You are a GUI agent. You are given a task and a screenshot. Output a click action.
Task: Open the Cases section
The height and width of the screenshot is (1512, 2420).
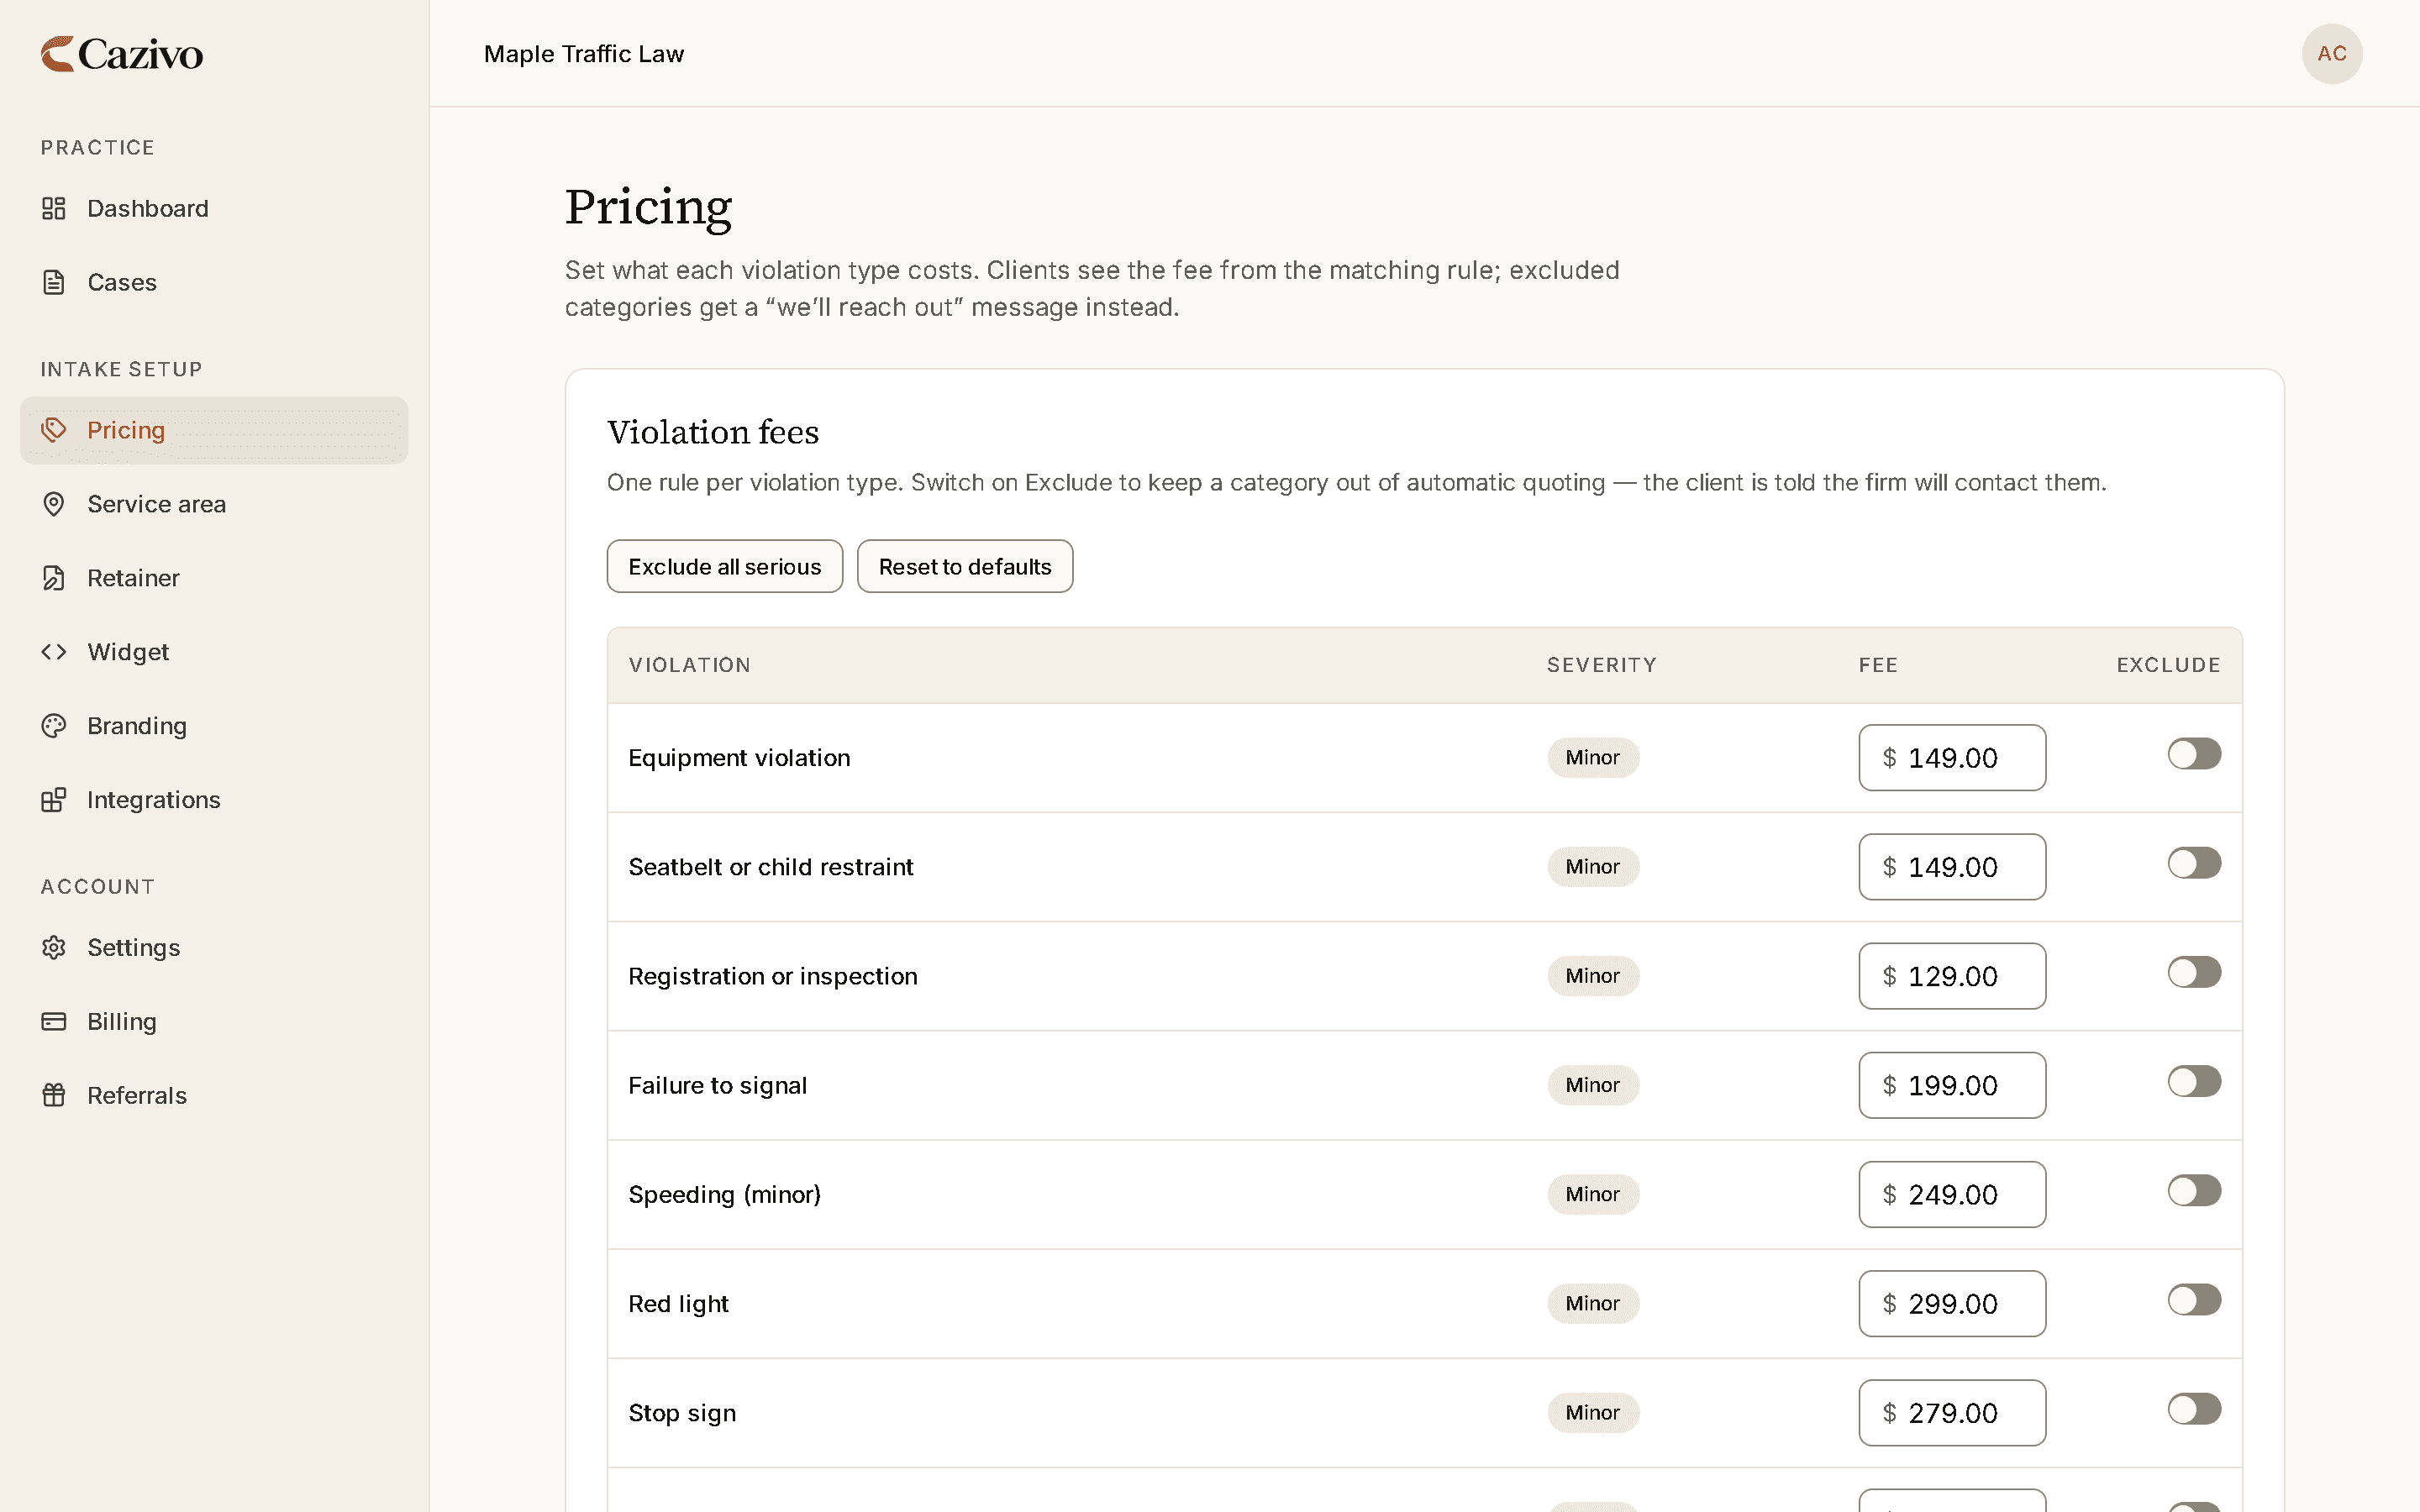coord(214,282)
